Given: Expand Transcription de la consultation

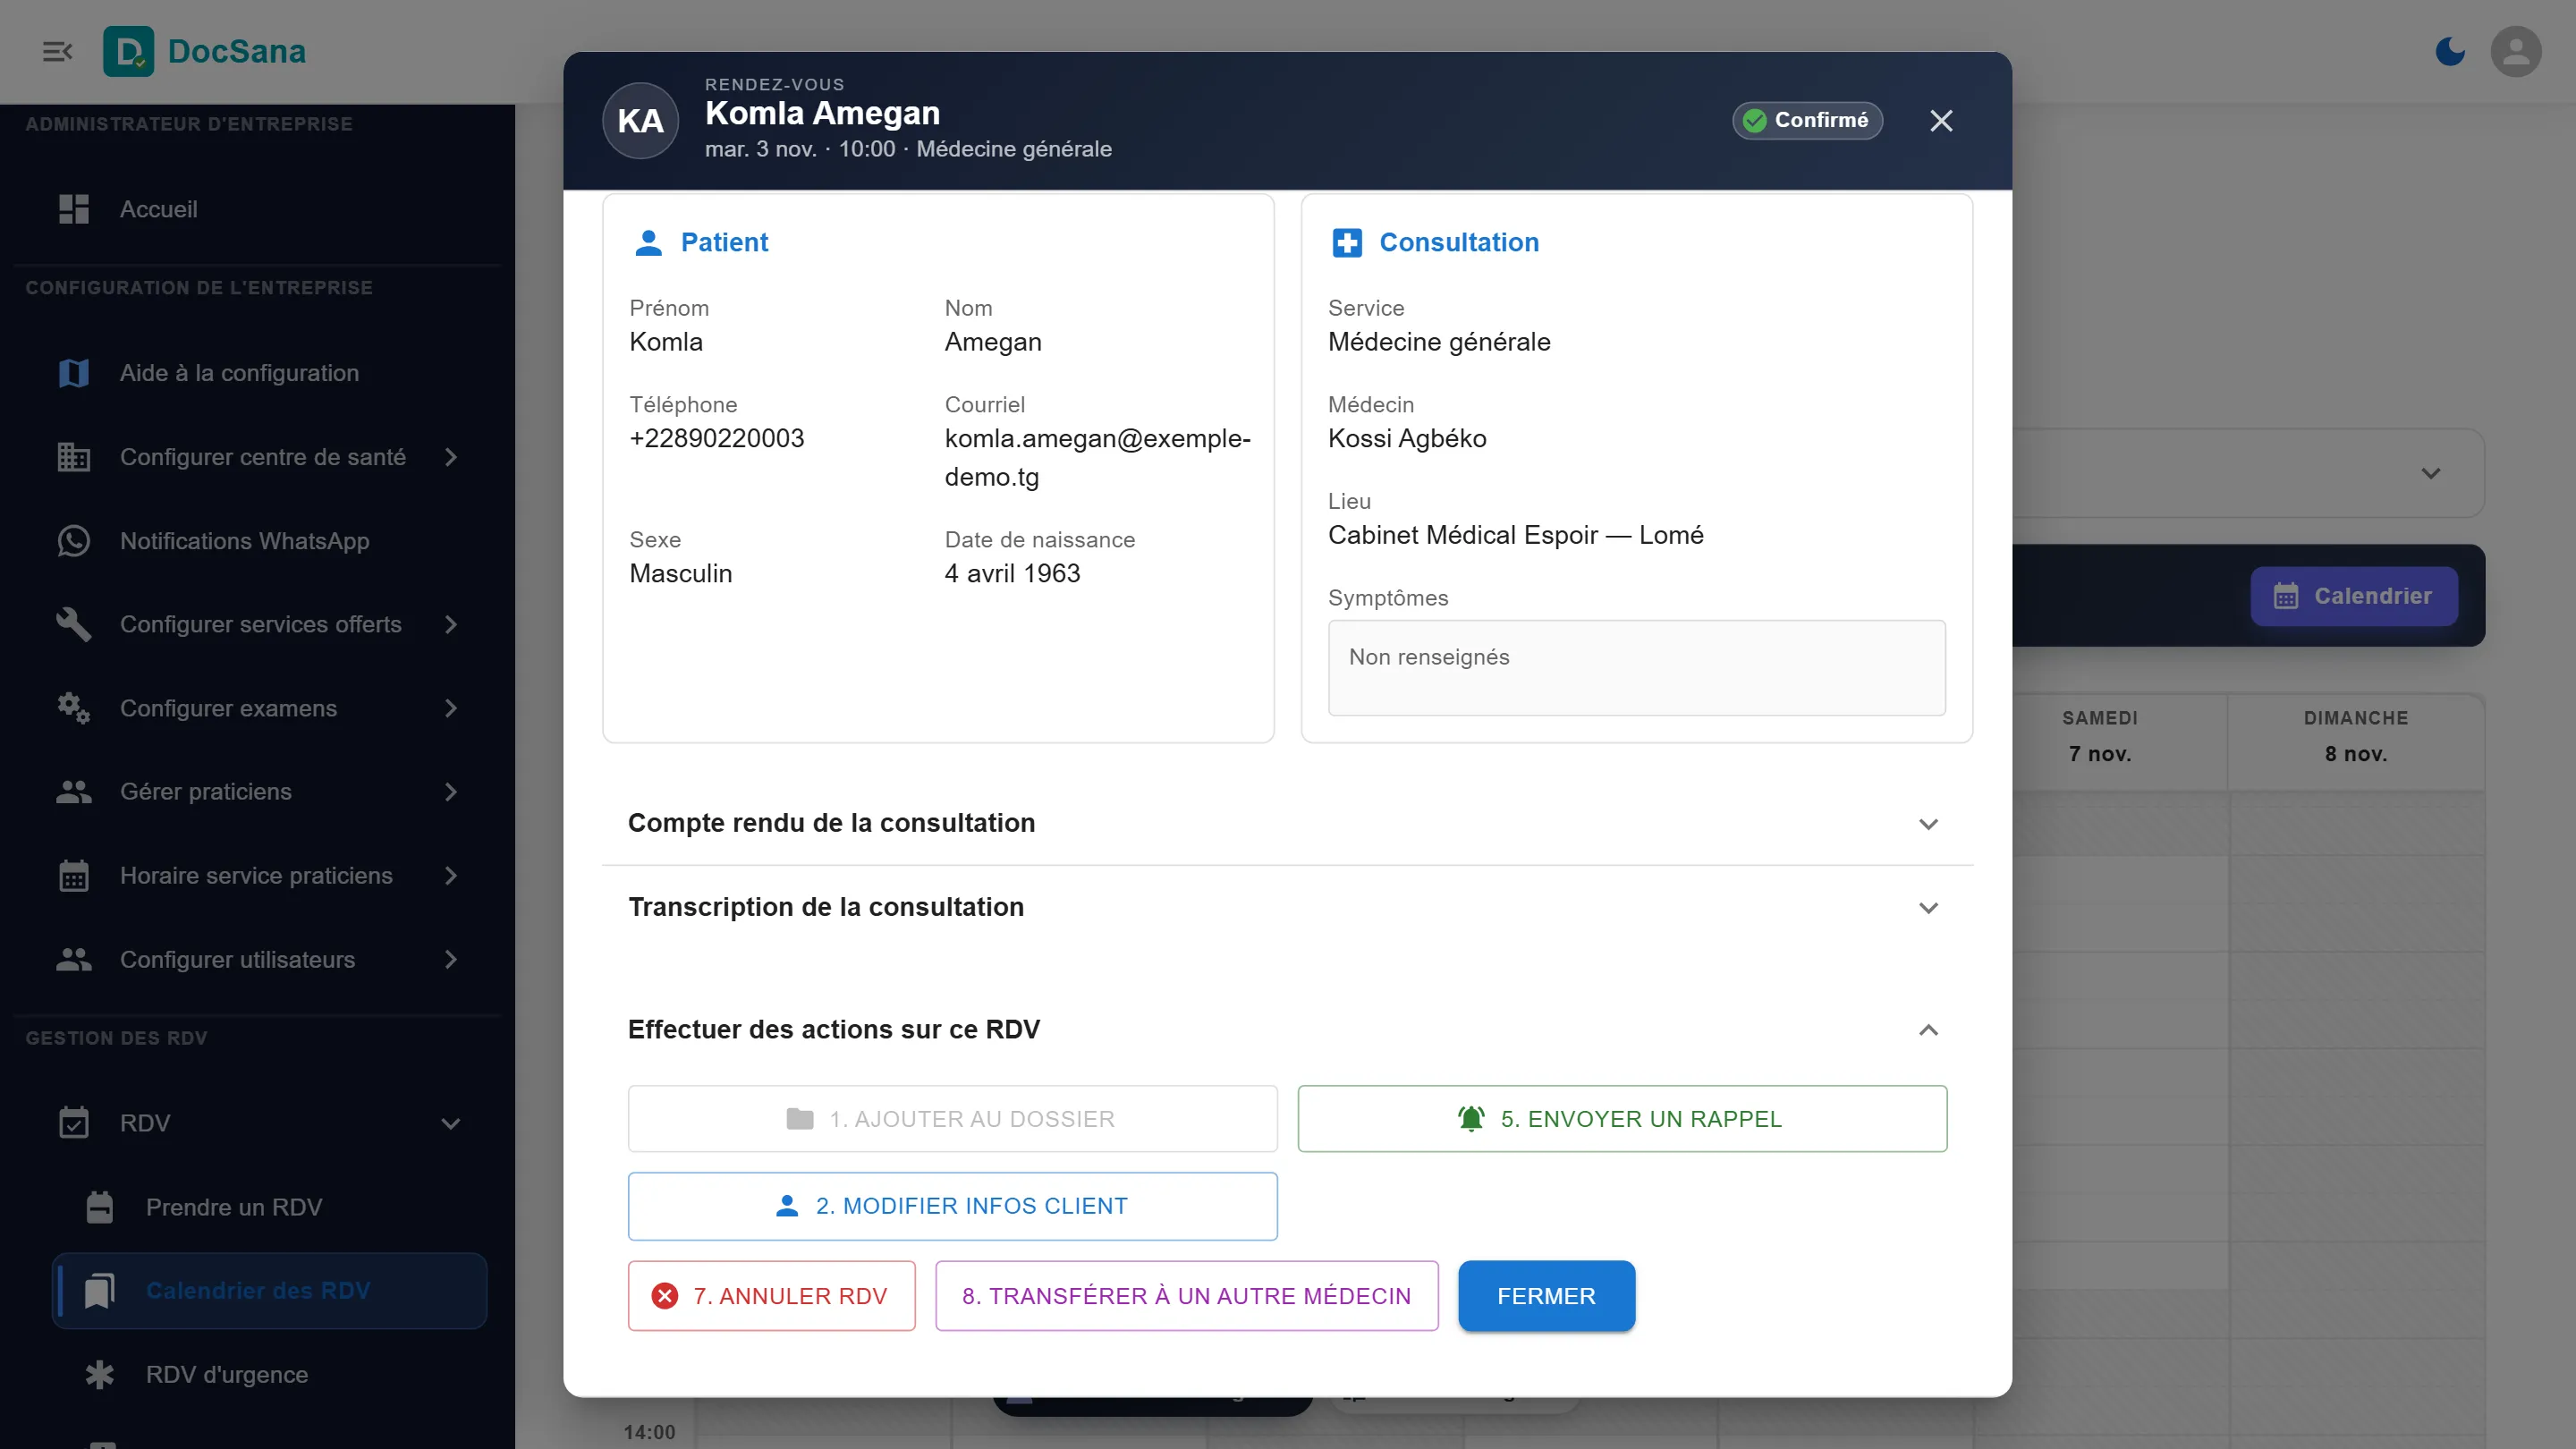Looking at the screenshot, I should [x=1287, y=907].
